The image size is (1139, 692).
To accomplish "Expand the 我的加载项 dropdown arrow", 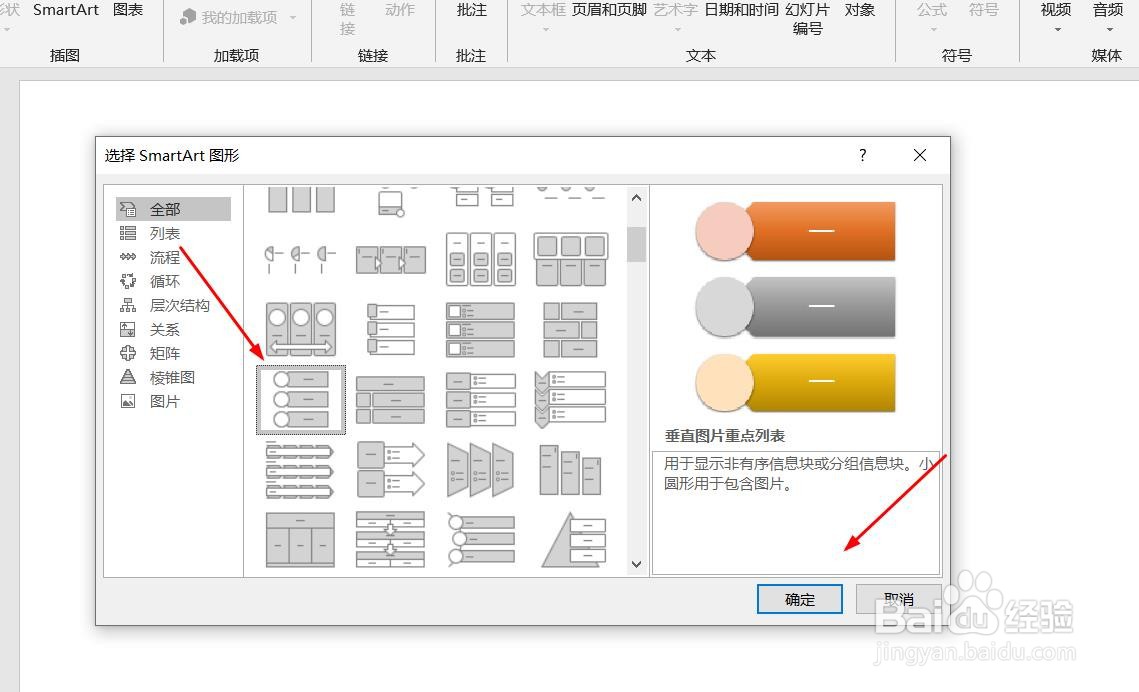I will point(293,17).
